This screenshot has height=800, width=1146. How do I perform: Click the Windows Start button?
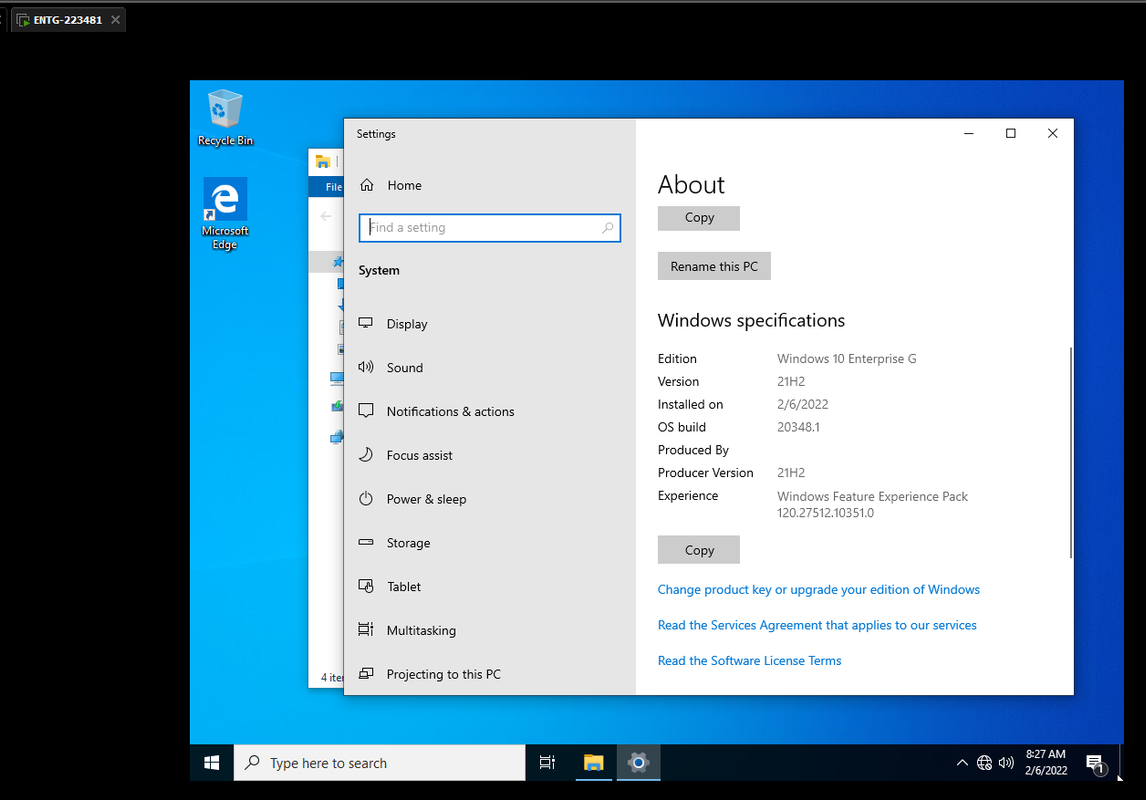click(212, 763)
